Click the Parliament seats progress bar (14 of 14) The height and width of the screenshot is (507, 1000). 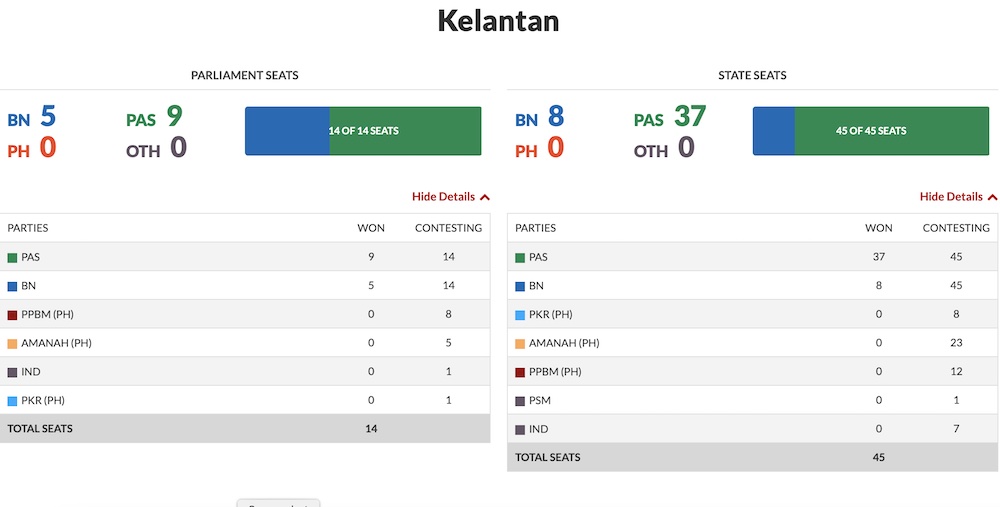click(x=363, y=131)
